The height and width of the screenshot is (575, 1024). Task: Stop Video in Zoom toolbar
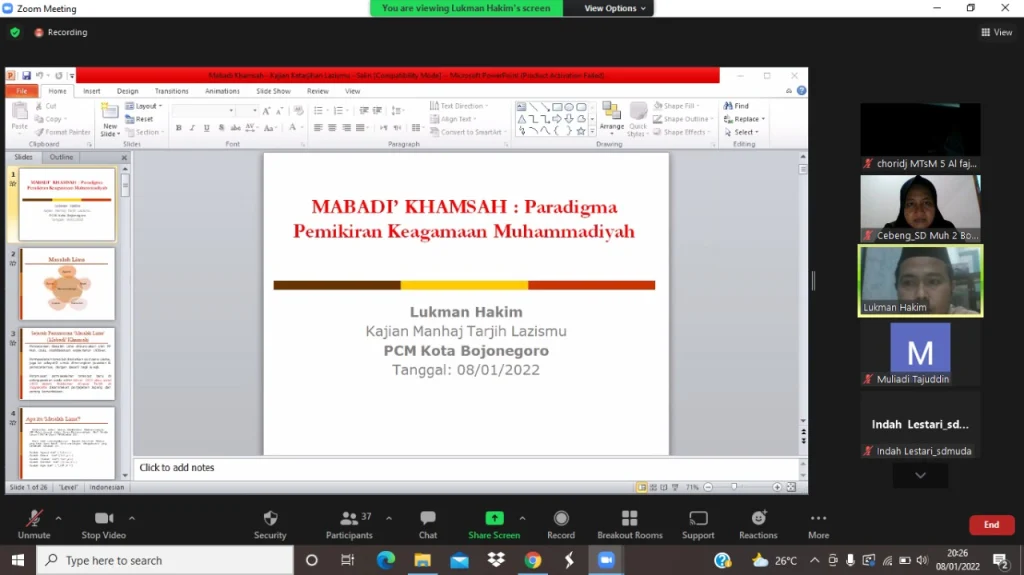click(103, 525)
